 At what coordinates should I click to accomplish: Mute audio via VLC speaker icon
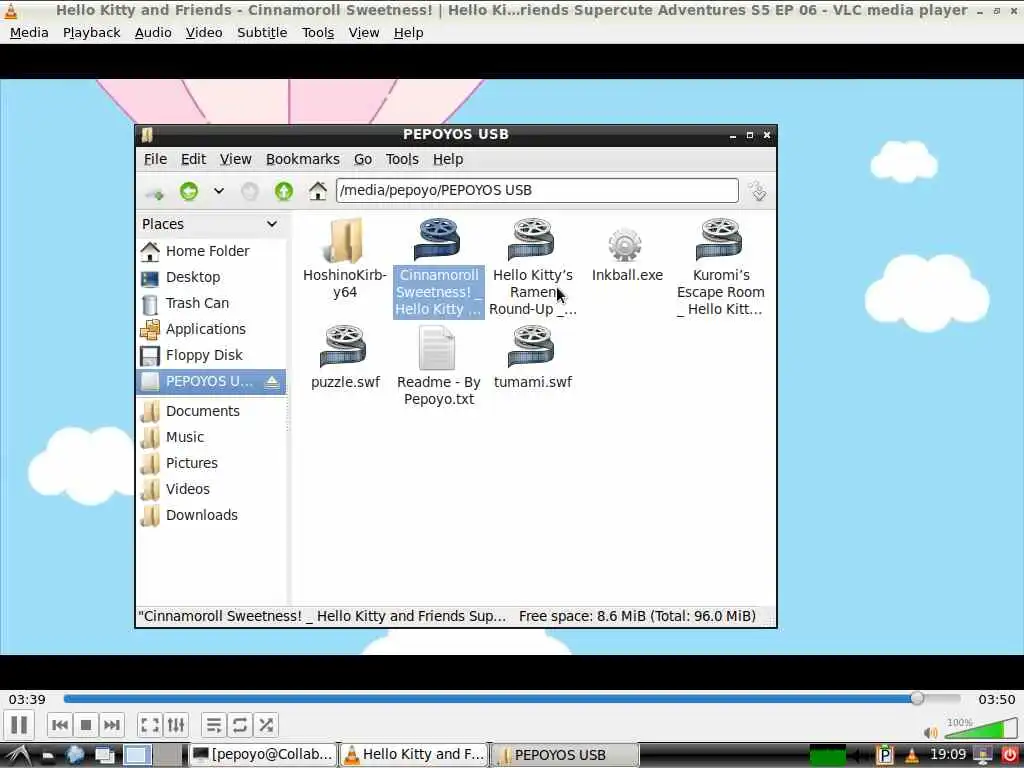(931, 732)
